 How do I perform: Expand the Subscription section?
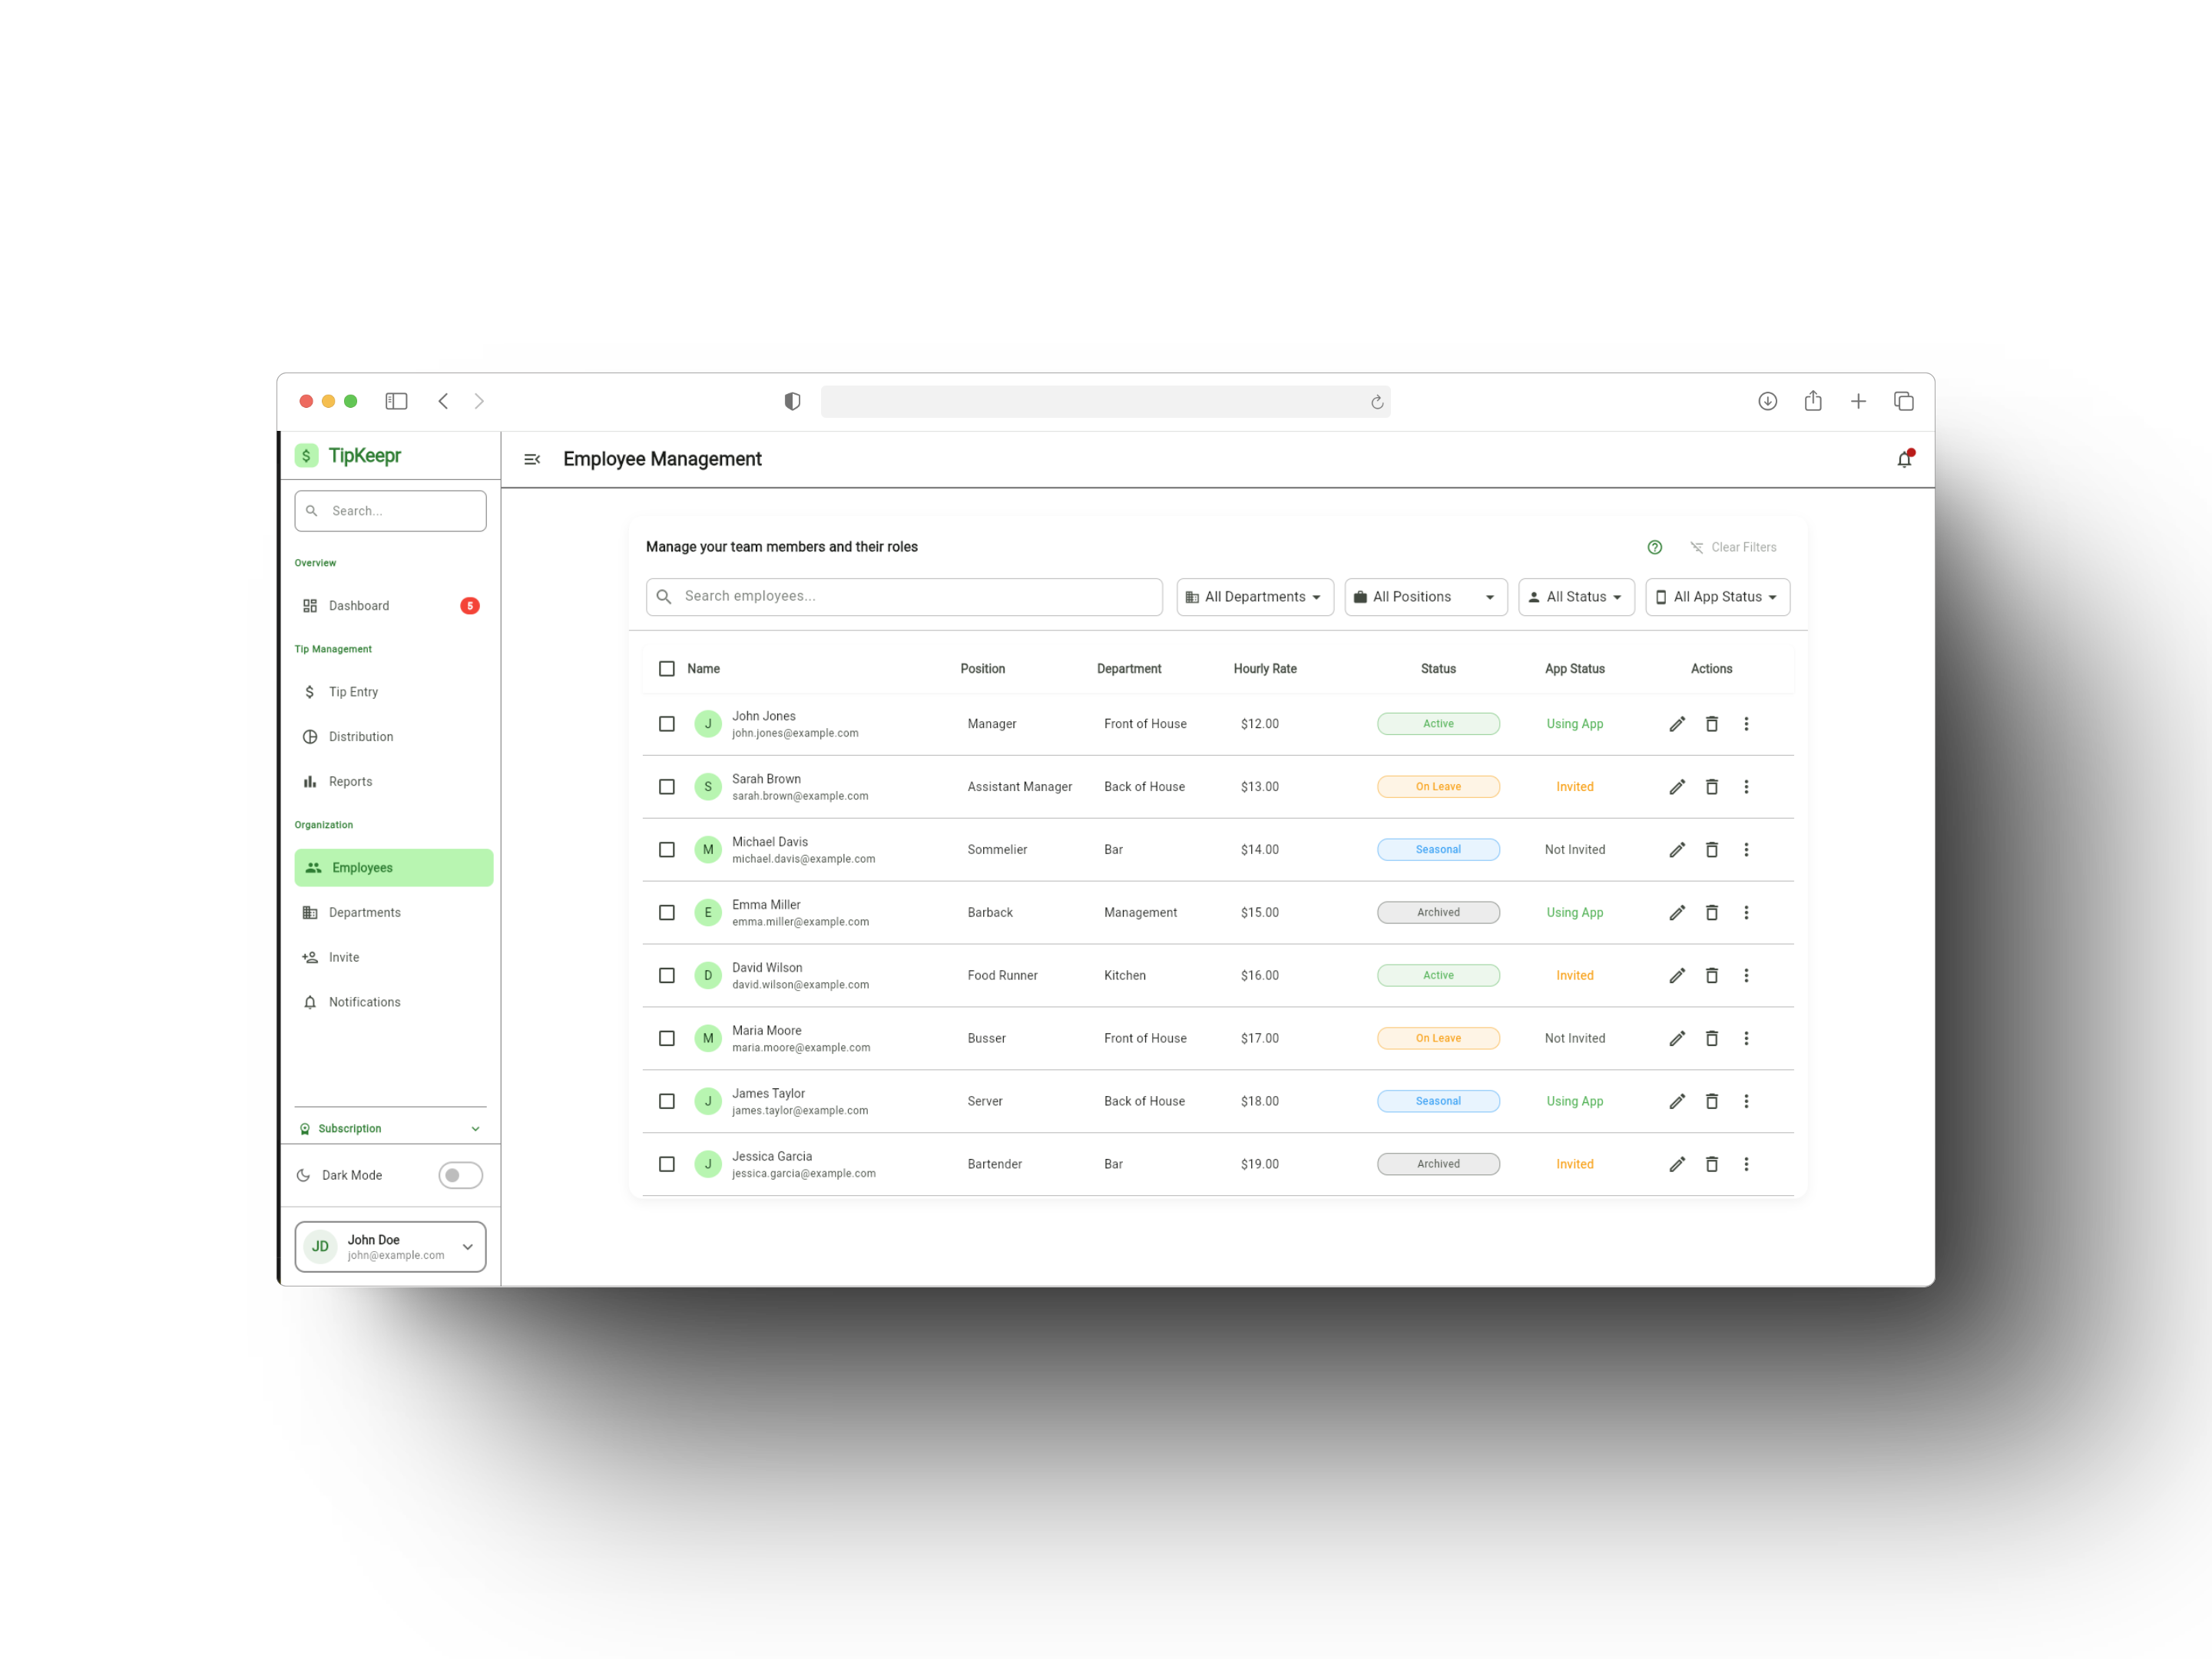pos(390,1128)
